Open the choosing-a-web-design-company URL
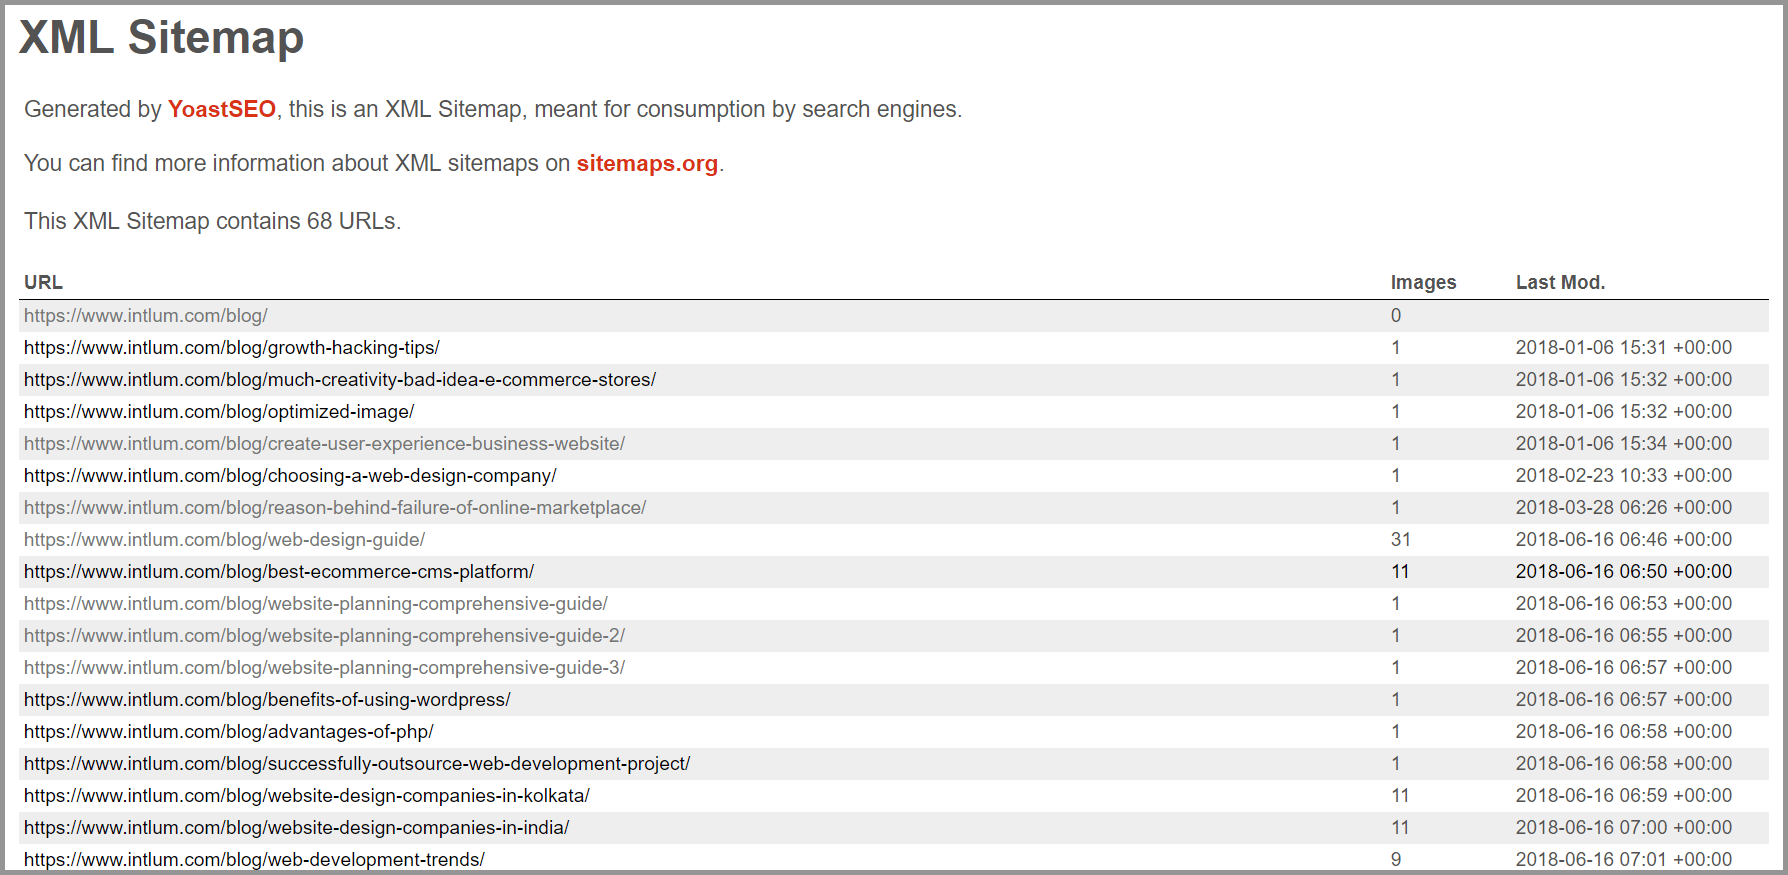Image resolution: width=1788 pixels, height=875 pixels. tap(290, 476)
